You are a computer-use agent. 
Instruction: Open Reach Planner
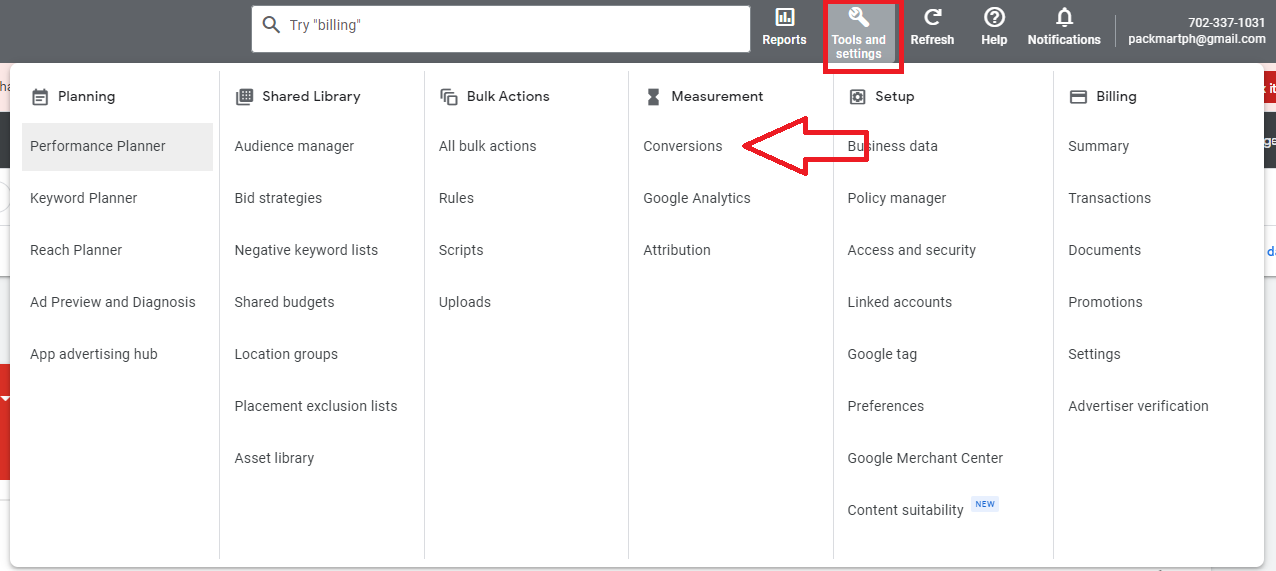(x=76, y=250)
